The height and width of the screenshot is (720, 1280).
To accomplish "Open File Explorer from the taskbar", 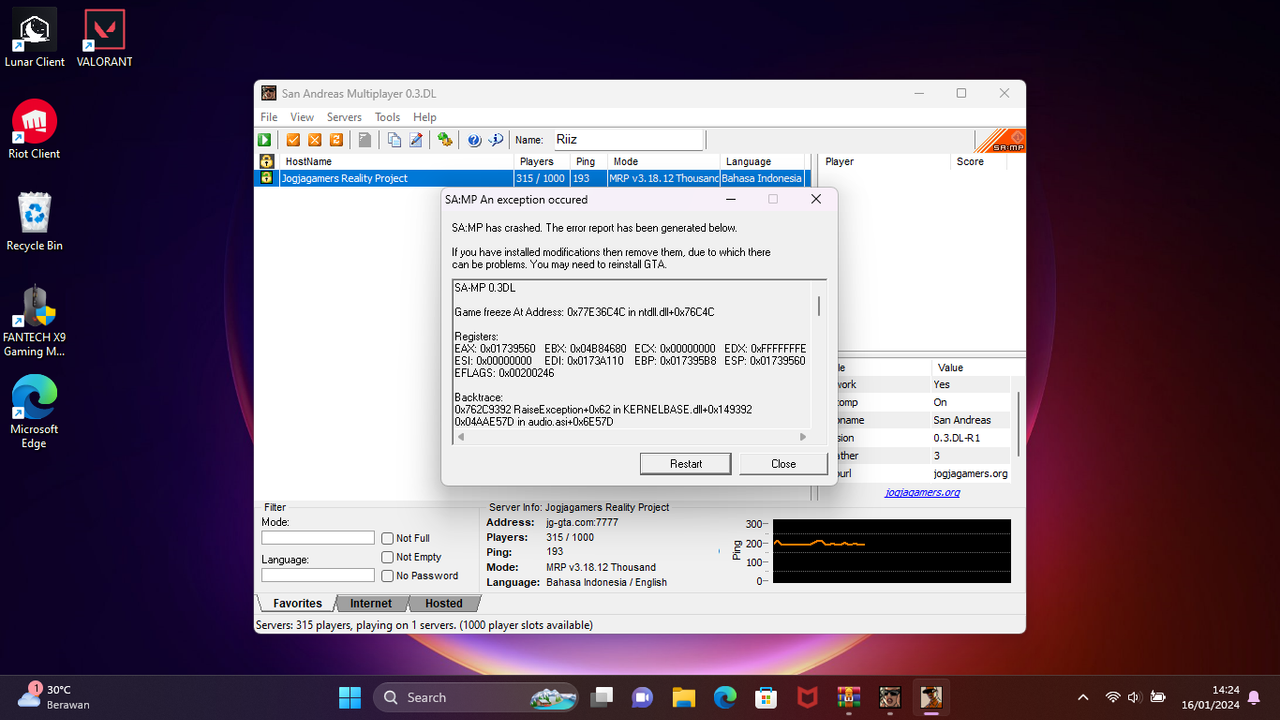I will [x=683, y=697].
